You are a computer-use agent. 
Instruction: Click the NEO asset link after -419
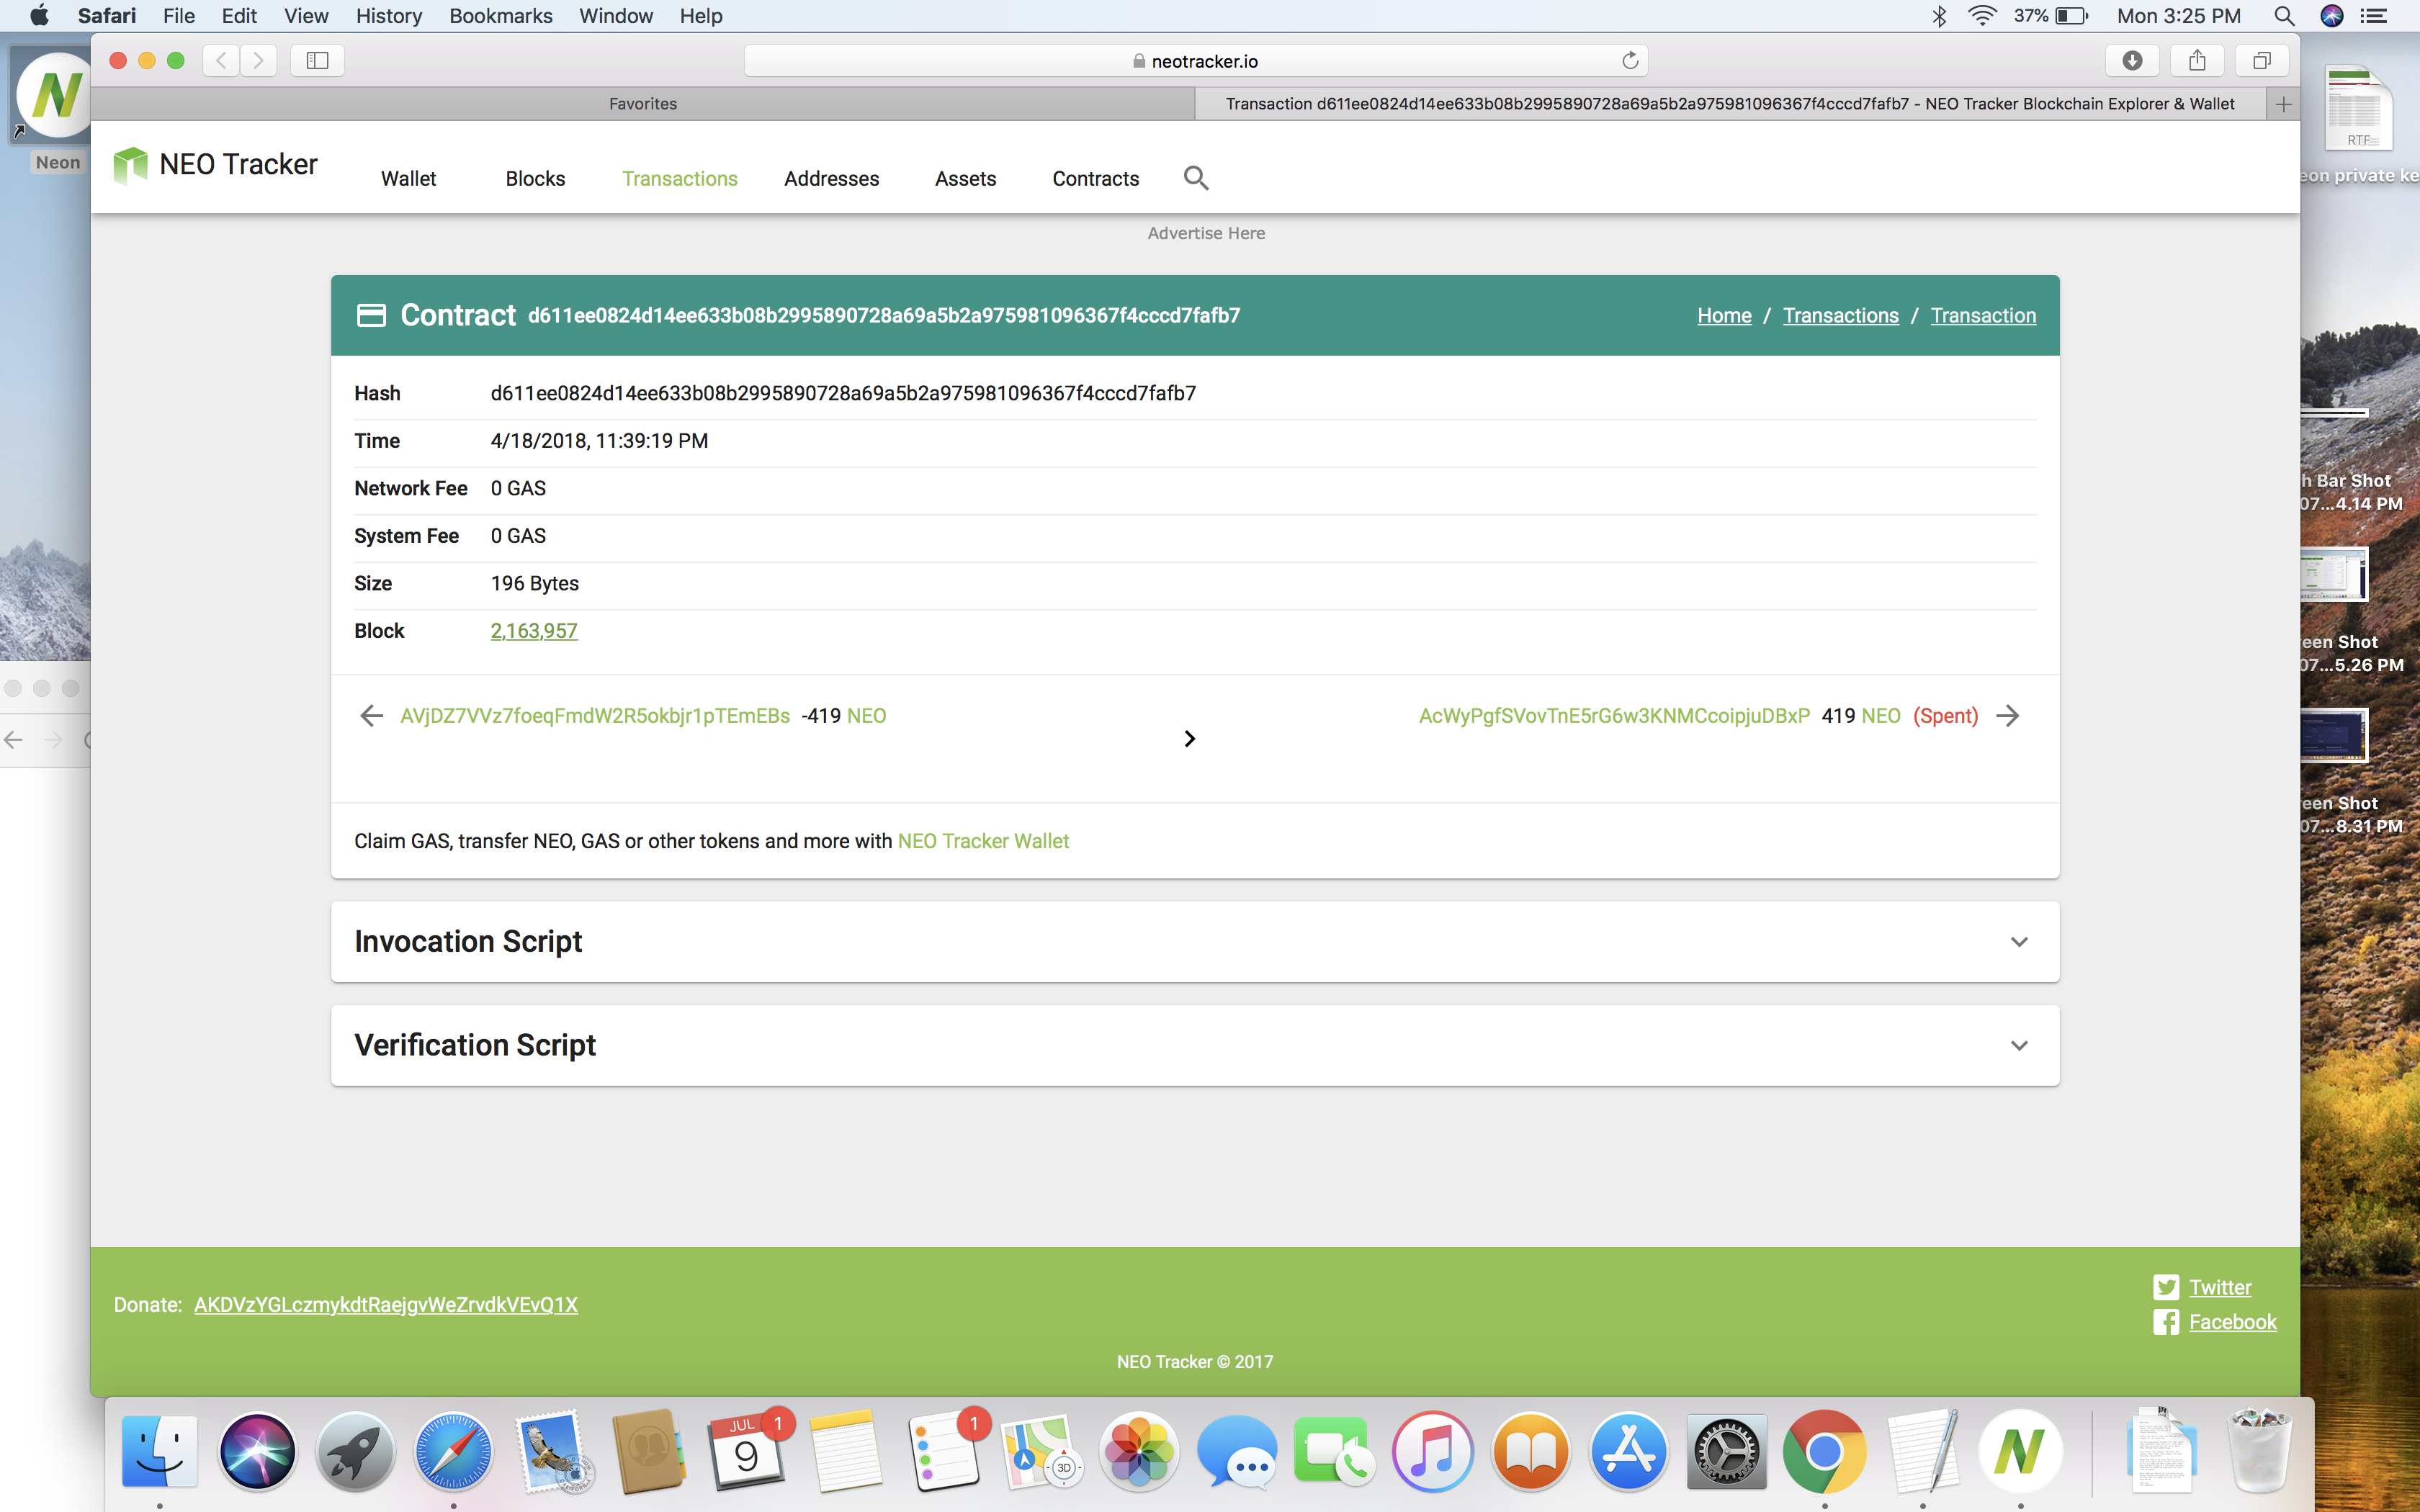point(866,716)
